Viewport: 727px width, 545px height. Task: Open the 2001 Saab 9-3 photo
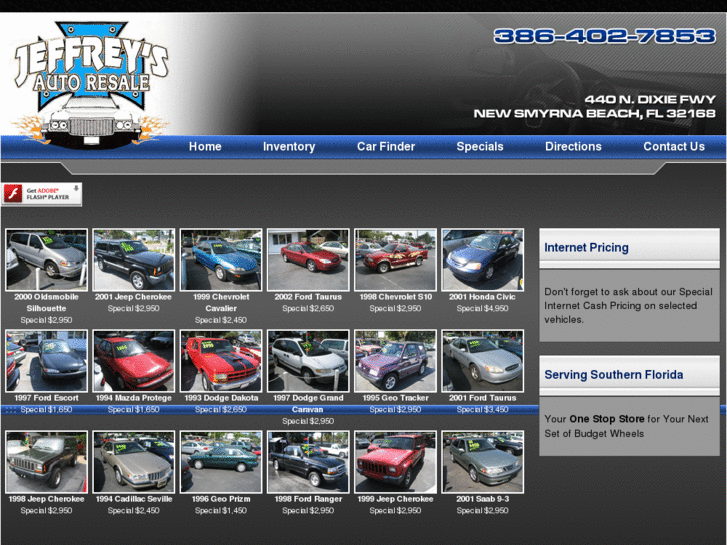pyautogui.click(x=482, y=462)
